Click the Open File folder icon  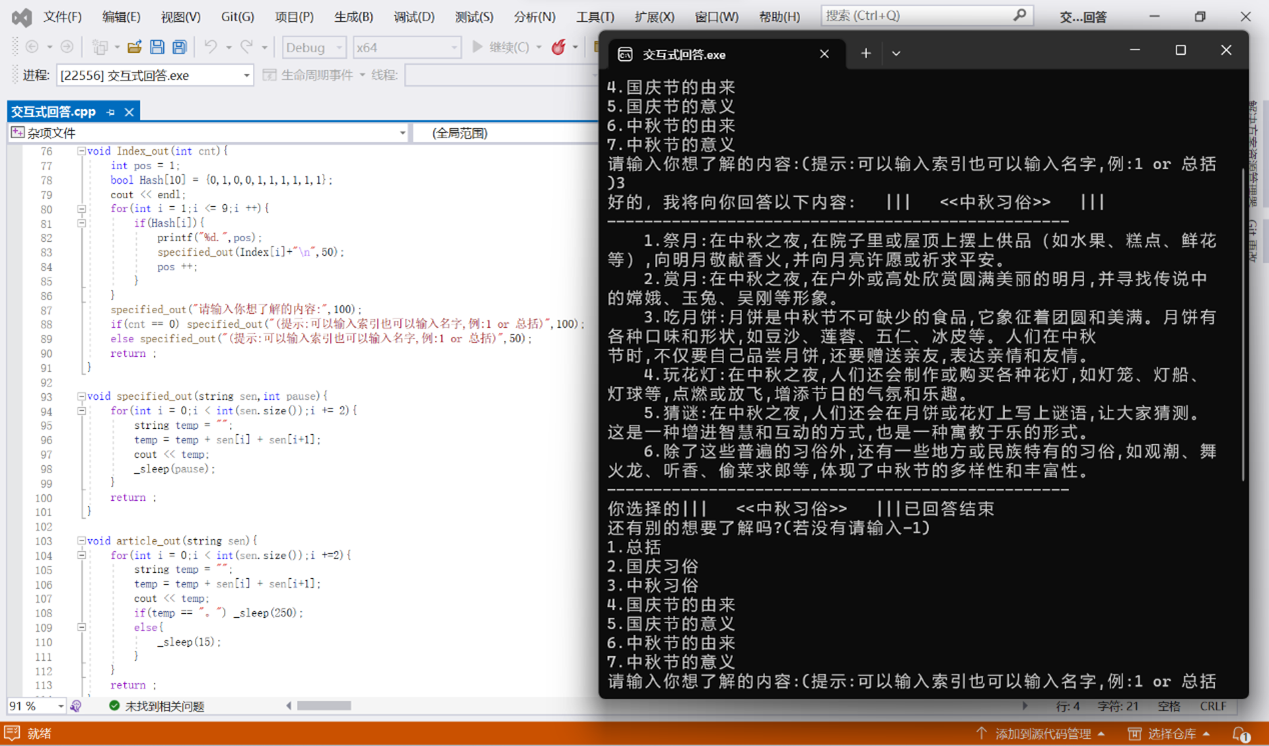[x=134, y=47]
